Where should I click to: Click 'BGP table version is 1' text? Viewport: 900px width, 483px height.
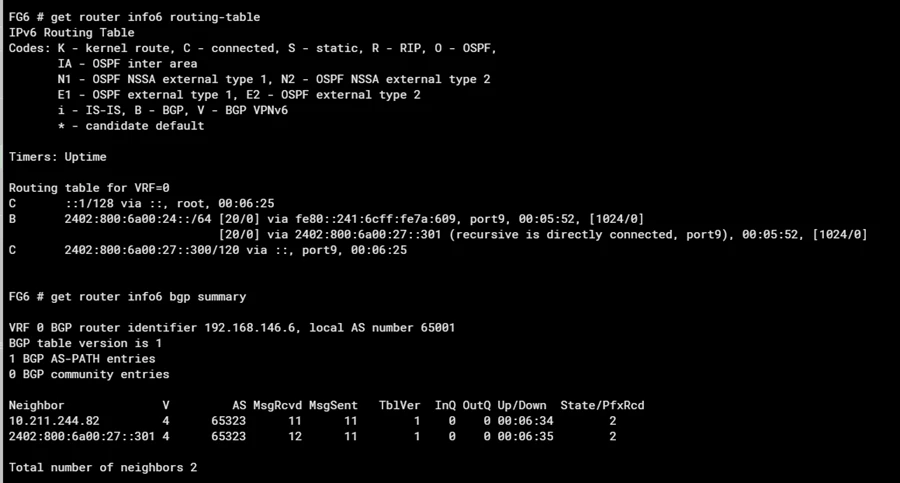click(85, 343)
